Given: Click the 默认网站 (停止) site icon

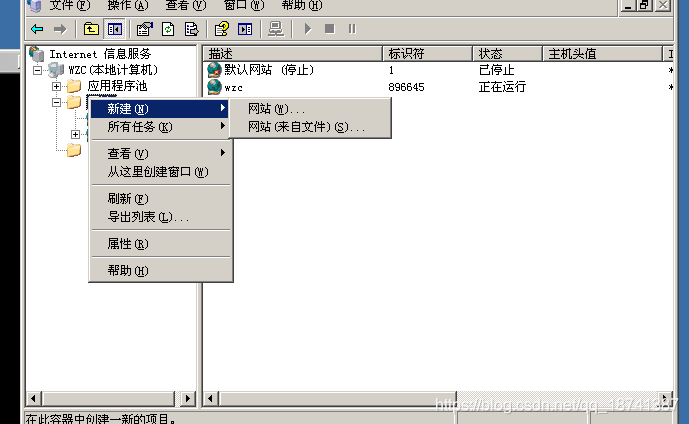Looking at the screenshot, I should [x=214, y=70].
